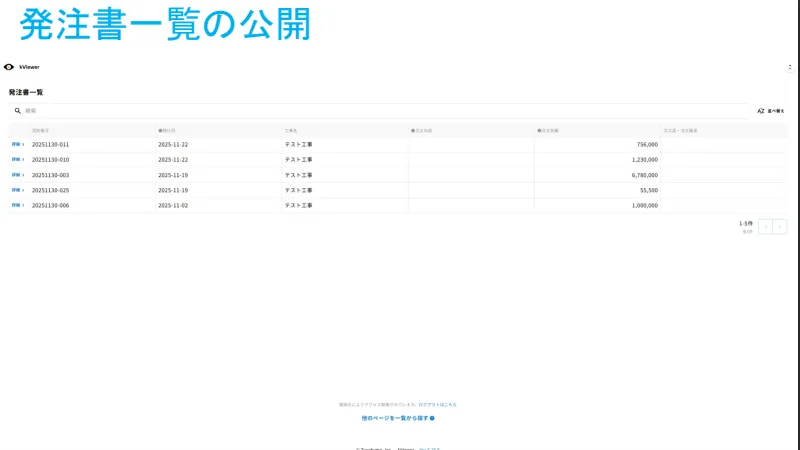
Task: Click the AZ sort icon
Action: click(x=761, y=111)
